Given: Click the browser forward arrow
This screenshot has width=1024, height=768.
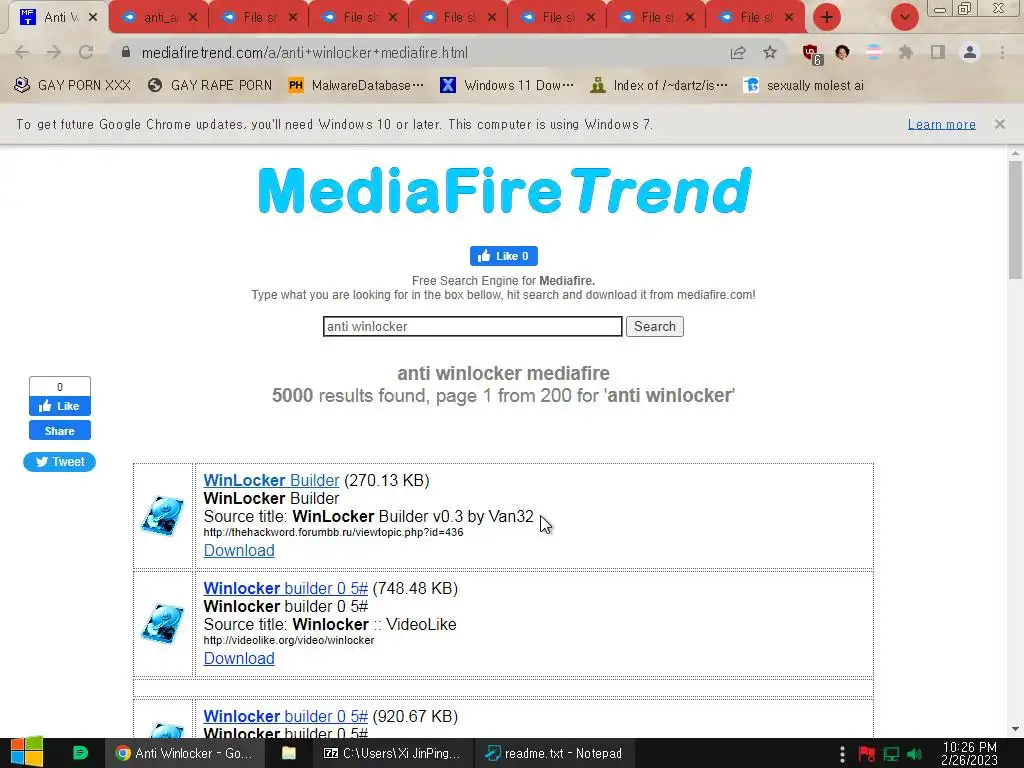Looking at the screenshot, I should coord(54,53).
